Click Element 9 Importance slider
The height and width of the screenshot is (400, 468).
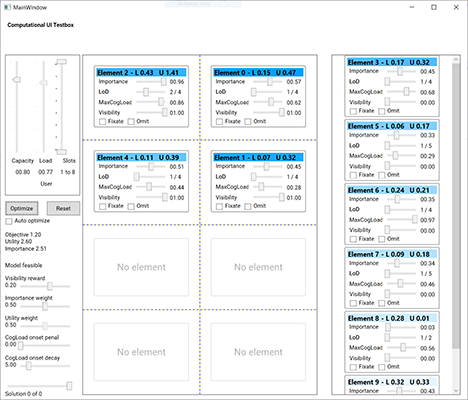[400, 391]
